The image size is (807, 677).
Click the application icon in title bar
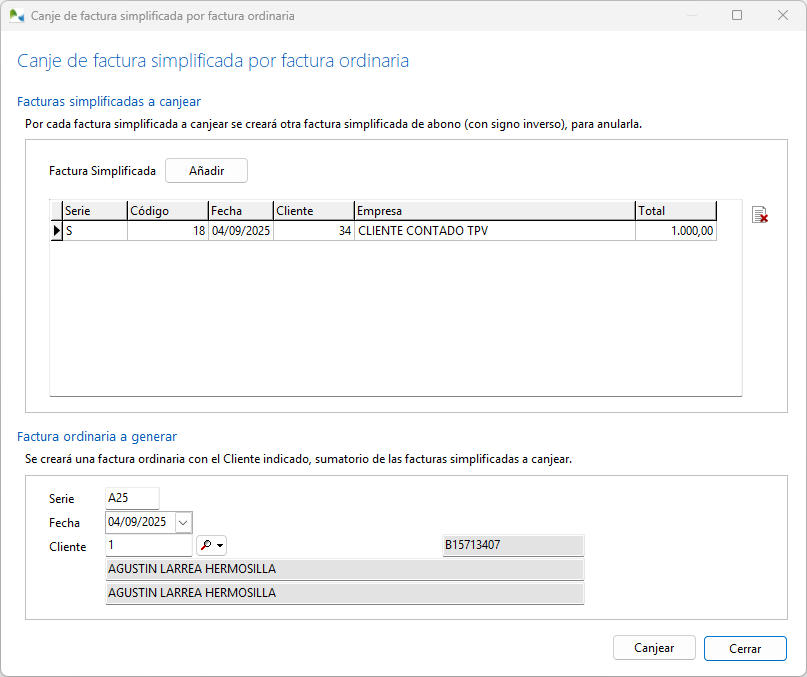[x=16, y=16]
